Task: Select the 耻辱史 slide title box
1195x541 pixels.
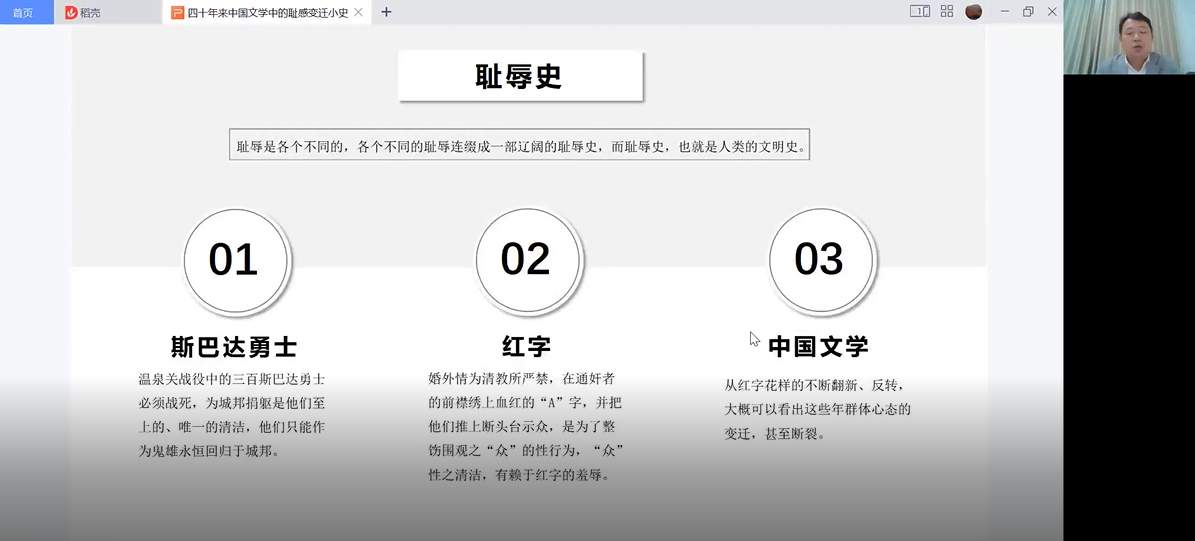Action: [x=520, y=77]
